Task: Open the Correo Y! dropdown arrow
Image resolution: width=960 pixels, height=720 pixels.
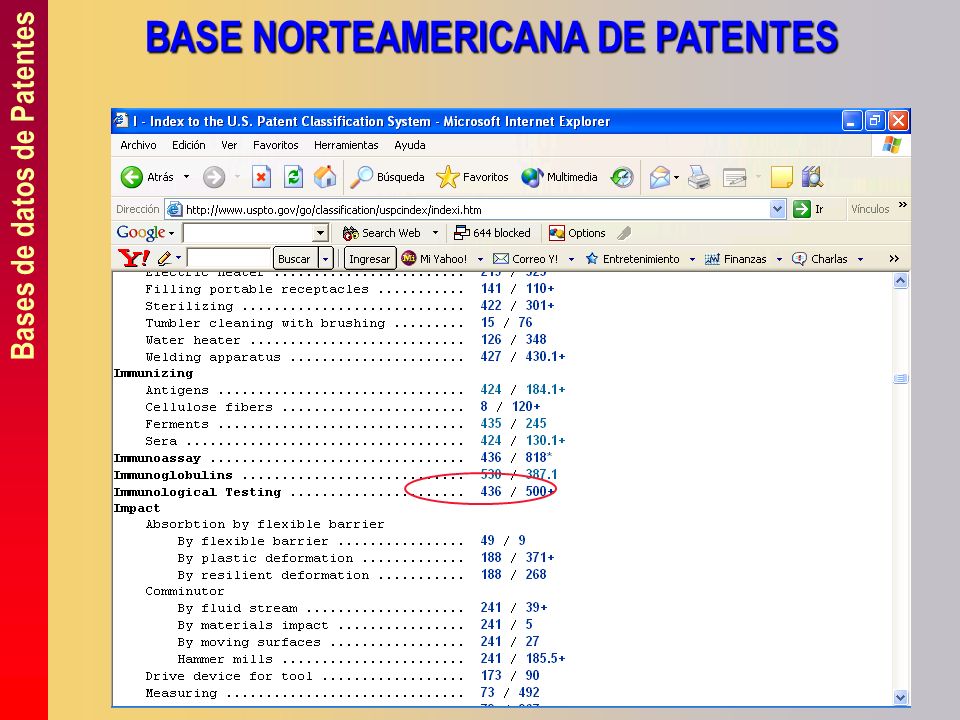Action: tap(571, 259)
